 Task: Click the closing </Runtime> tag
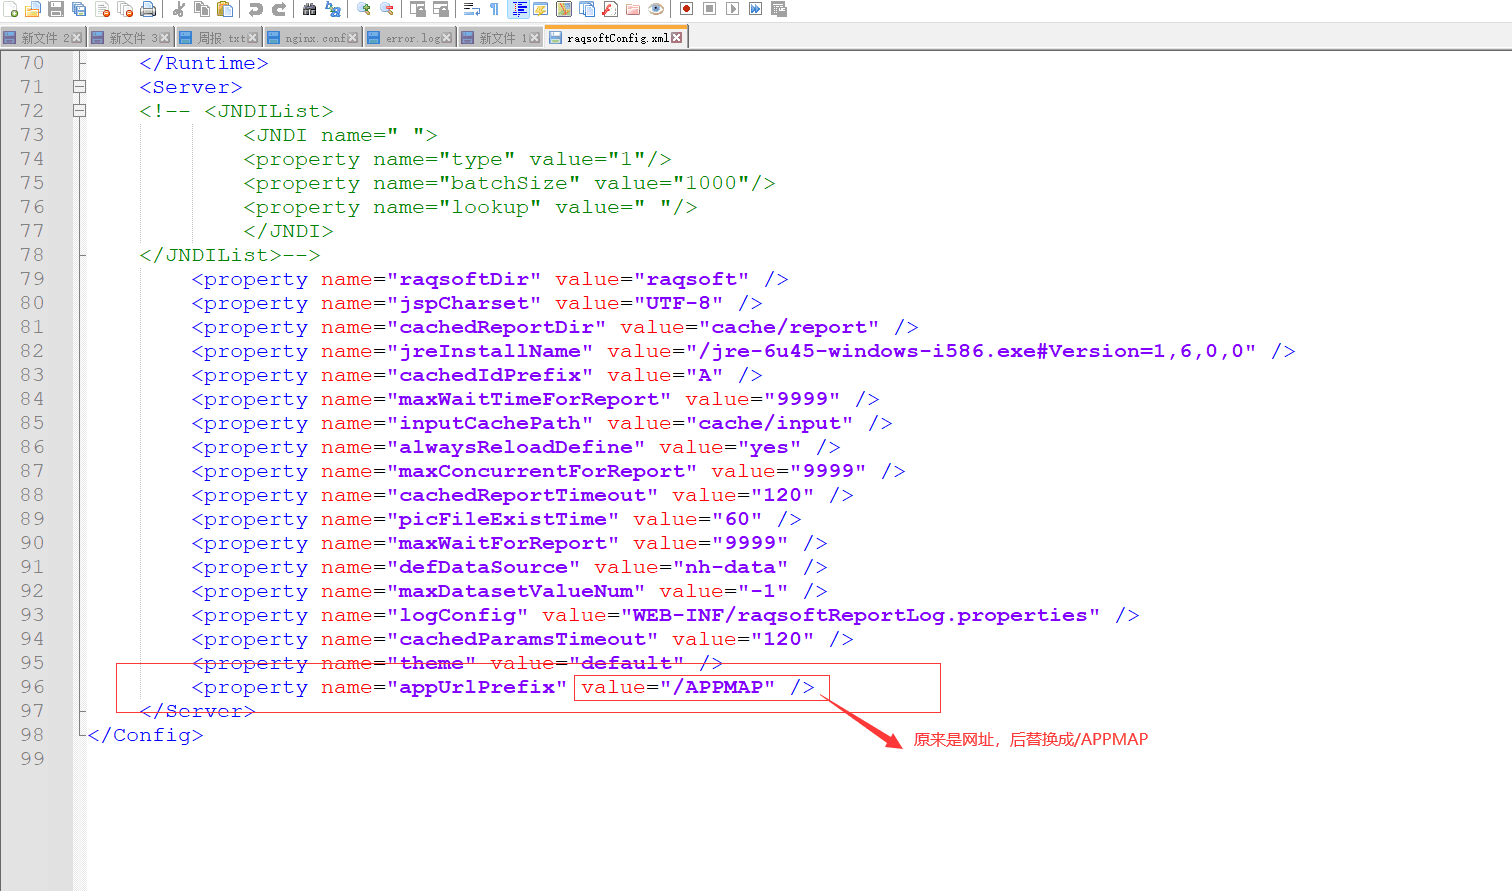(x=204, y=63)
